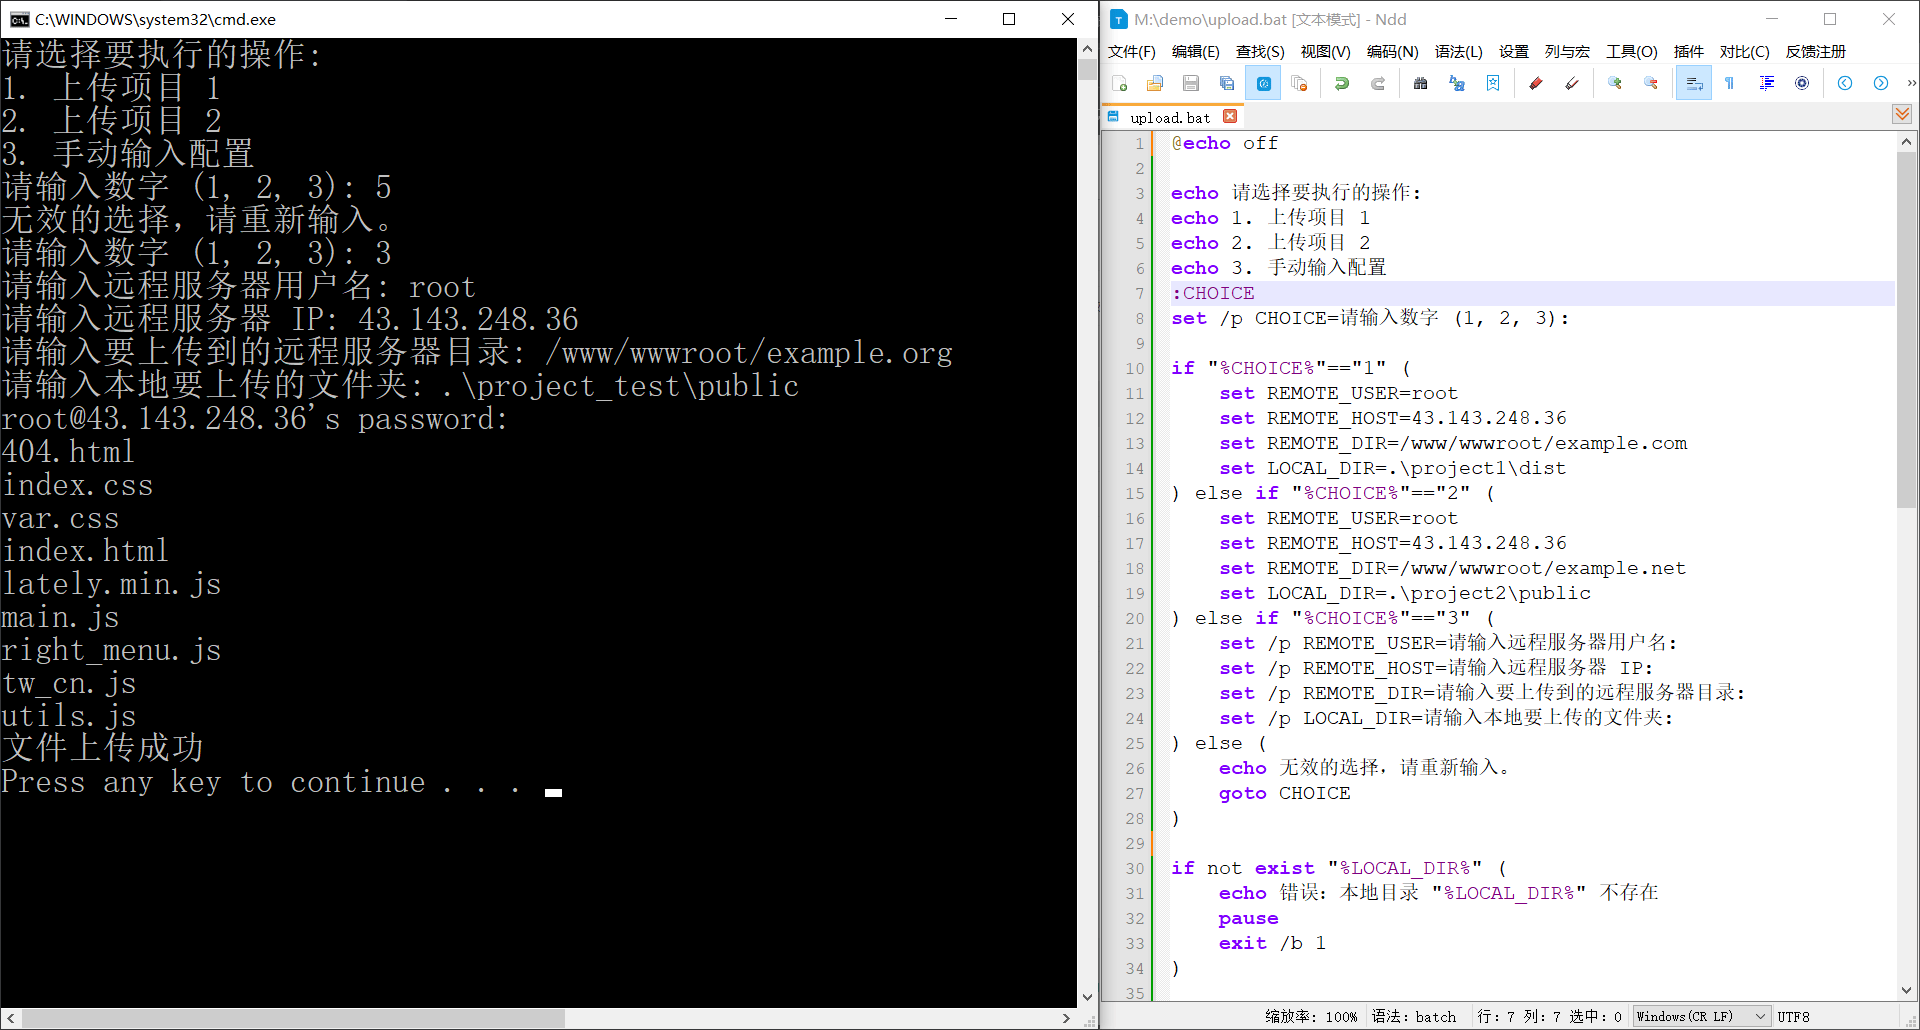Click the 反馈注册 menu link

1816,52
